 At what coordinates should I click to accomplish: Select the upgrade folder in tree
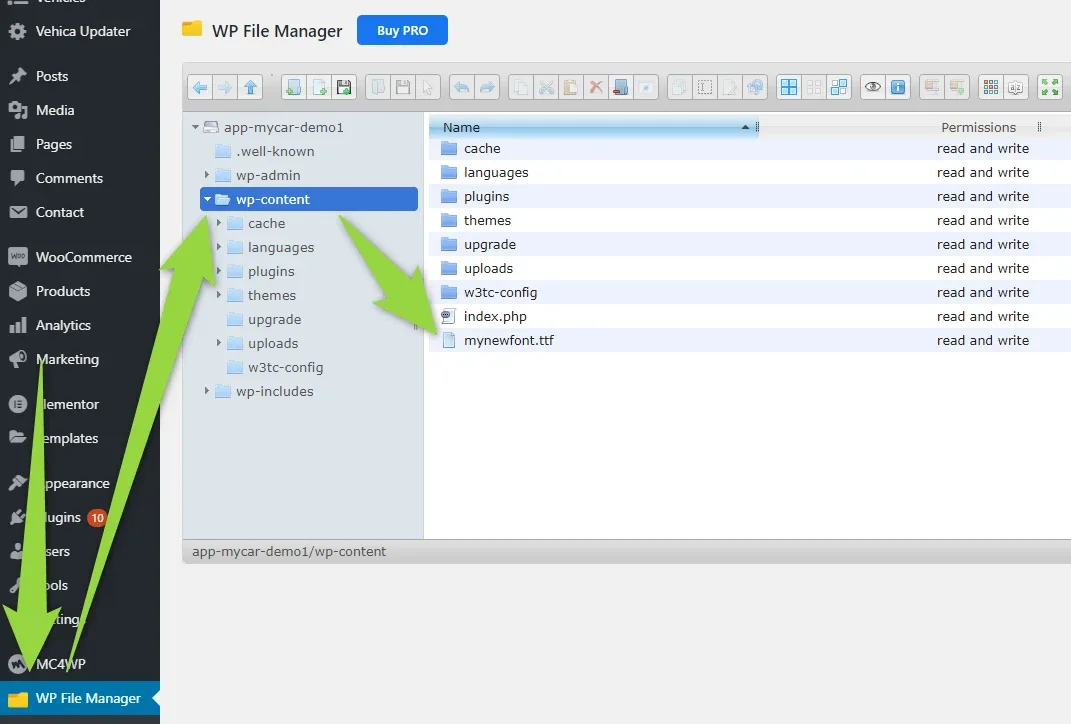tap(274, 320)
